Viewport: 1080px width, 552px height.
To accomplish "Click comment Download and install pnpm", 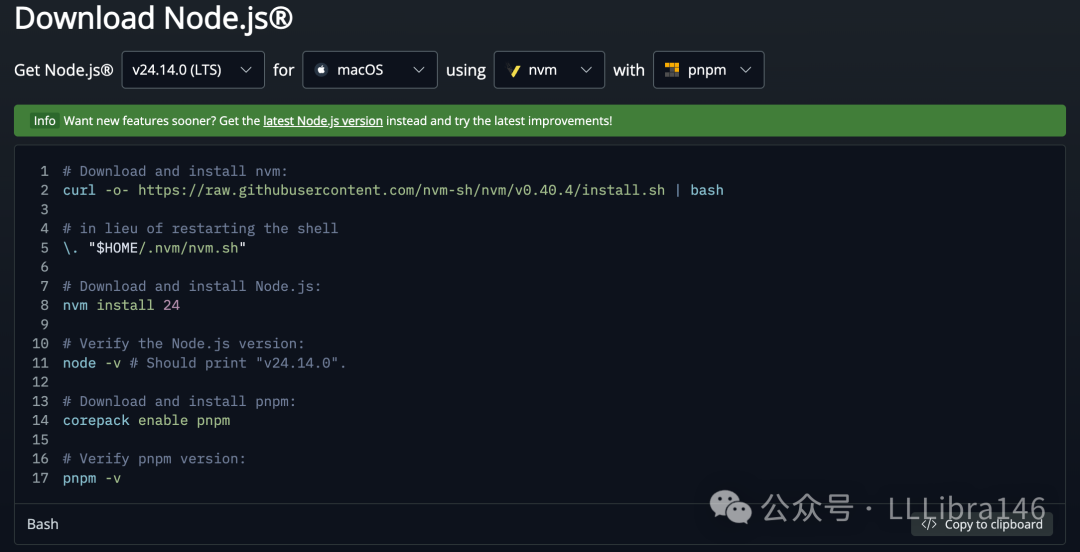I will coord(179,401).
